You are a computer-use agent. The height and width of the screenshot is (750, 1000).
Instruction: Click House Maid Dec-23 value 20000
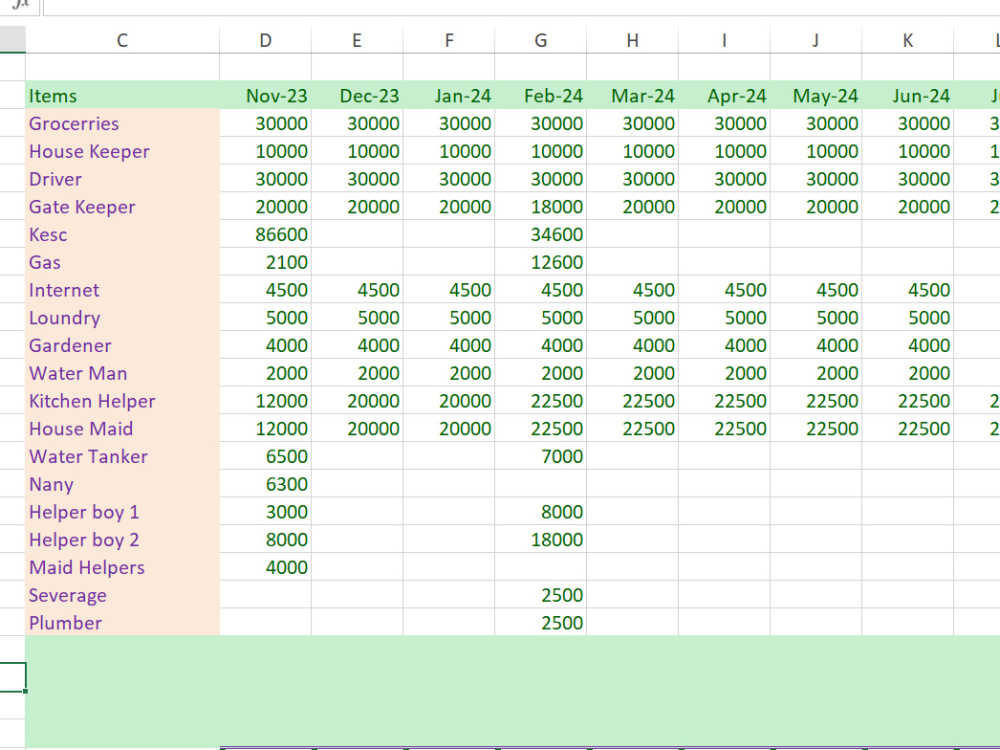pyautogui.click(x=357, y=429)
